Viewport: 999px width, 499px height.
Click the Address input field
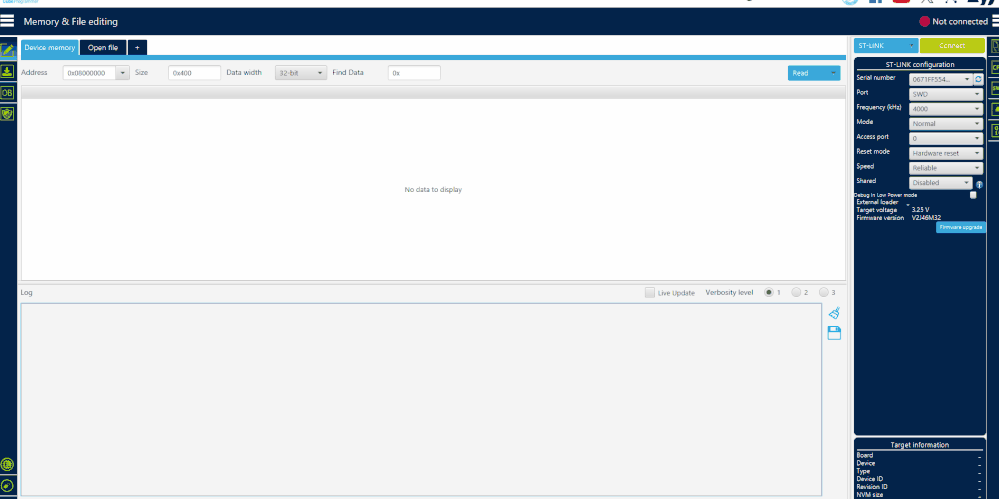(89, 73)
